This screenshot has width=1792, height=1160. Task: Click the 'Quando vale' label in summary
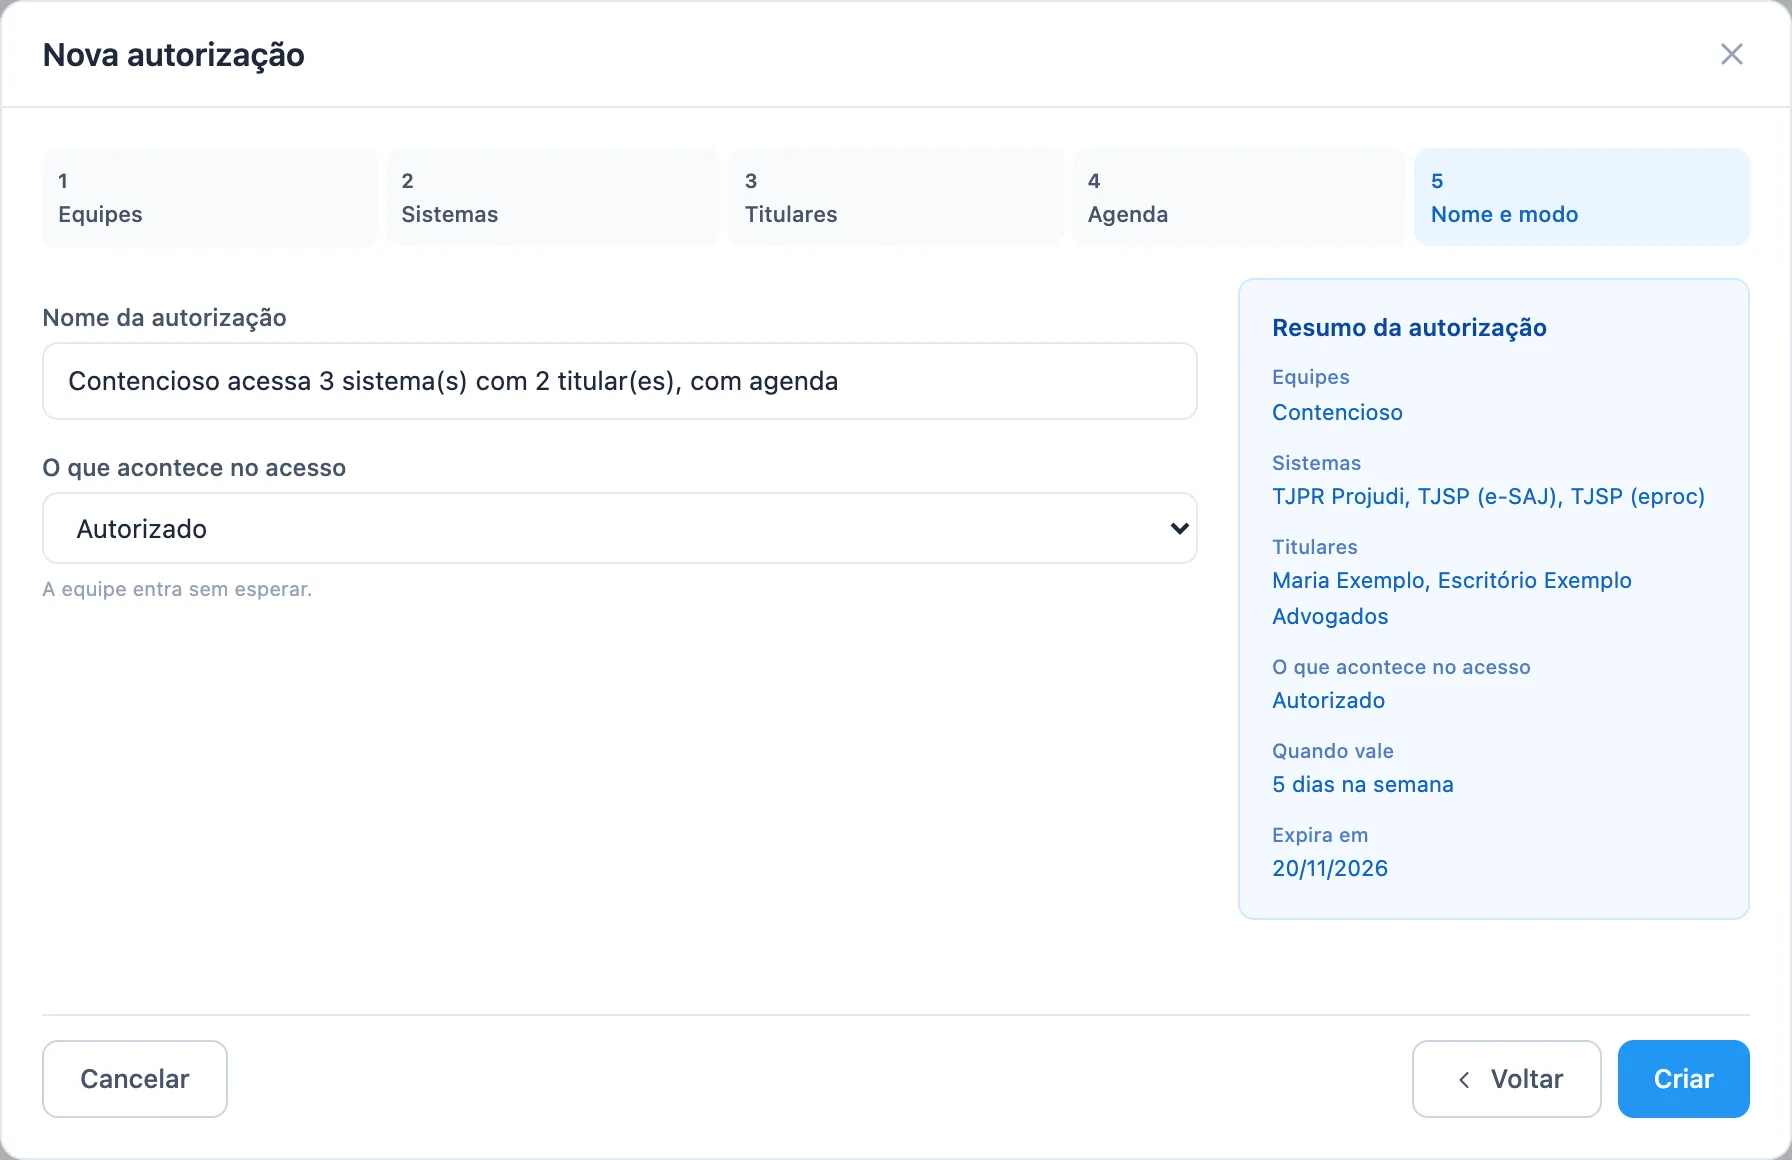pyautogui.click(x=1332, y=751)
